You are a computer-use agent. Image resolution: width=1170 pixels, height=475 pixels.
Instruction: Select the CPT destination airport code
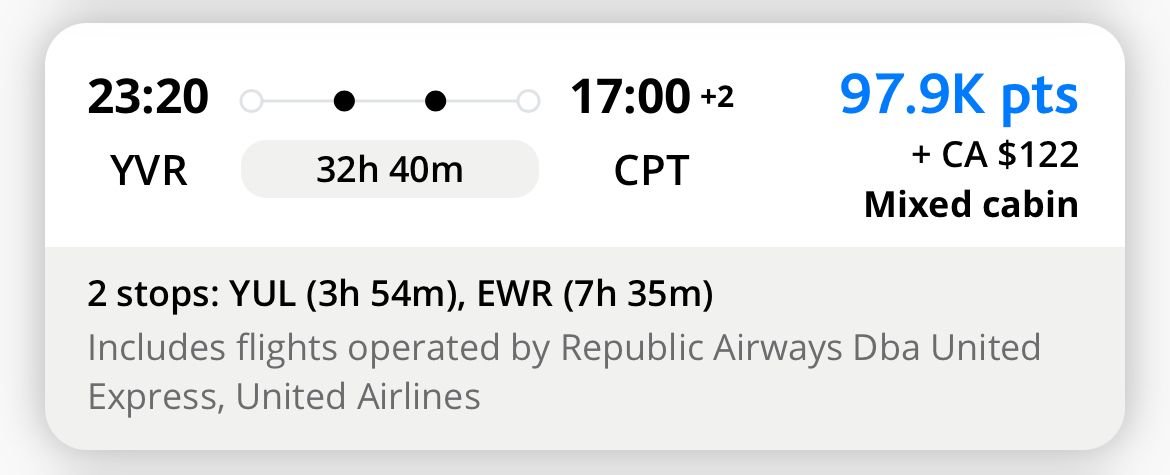point(651,171)
